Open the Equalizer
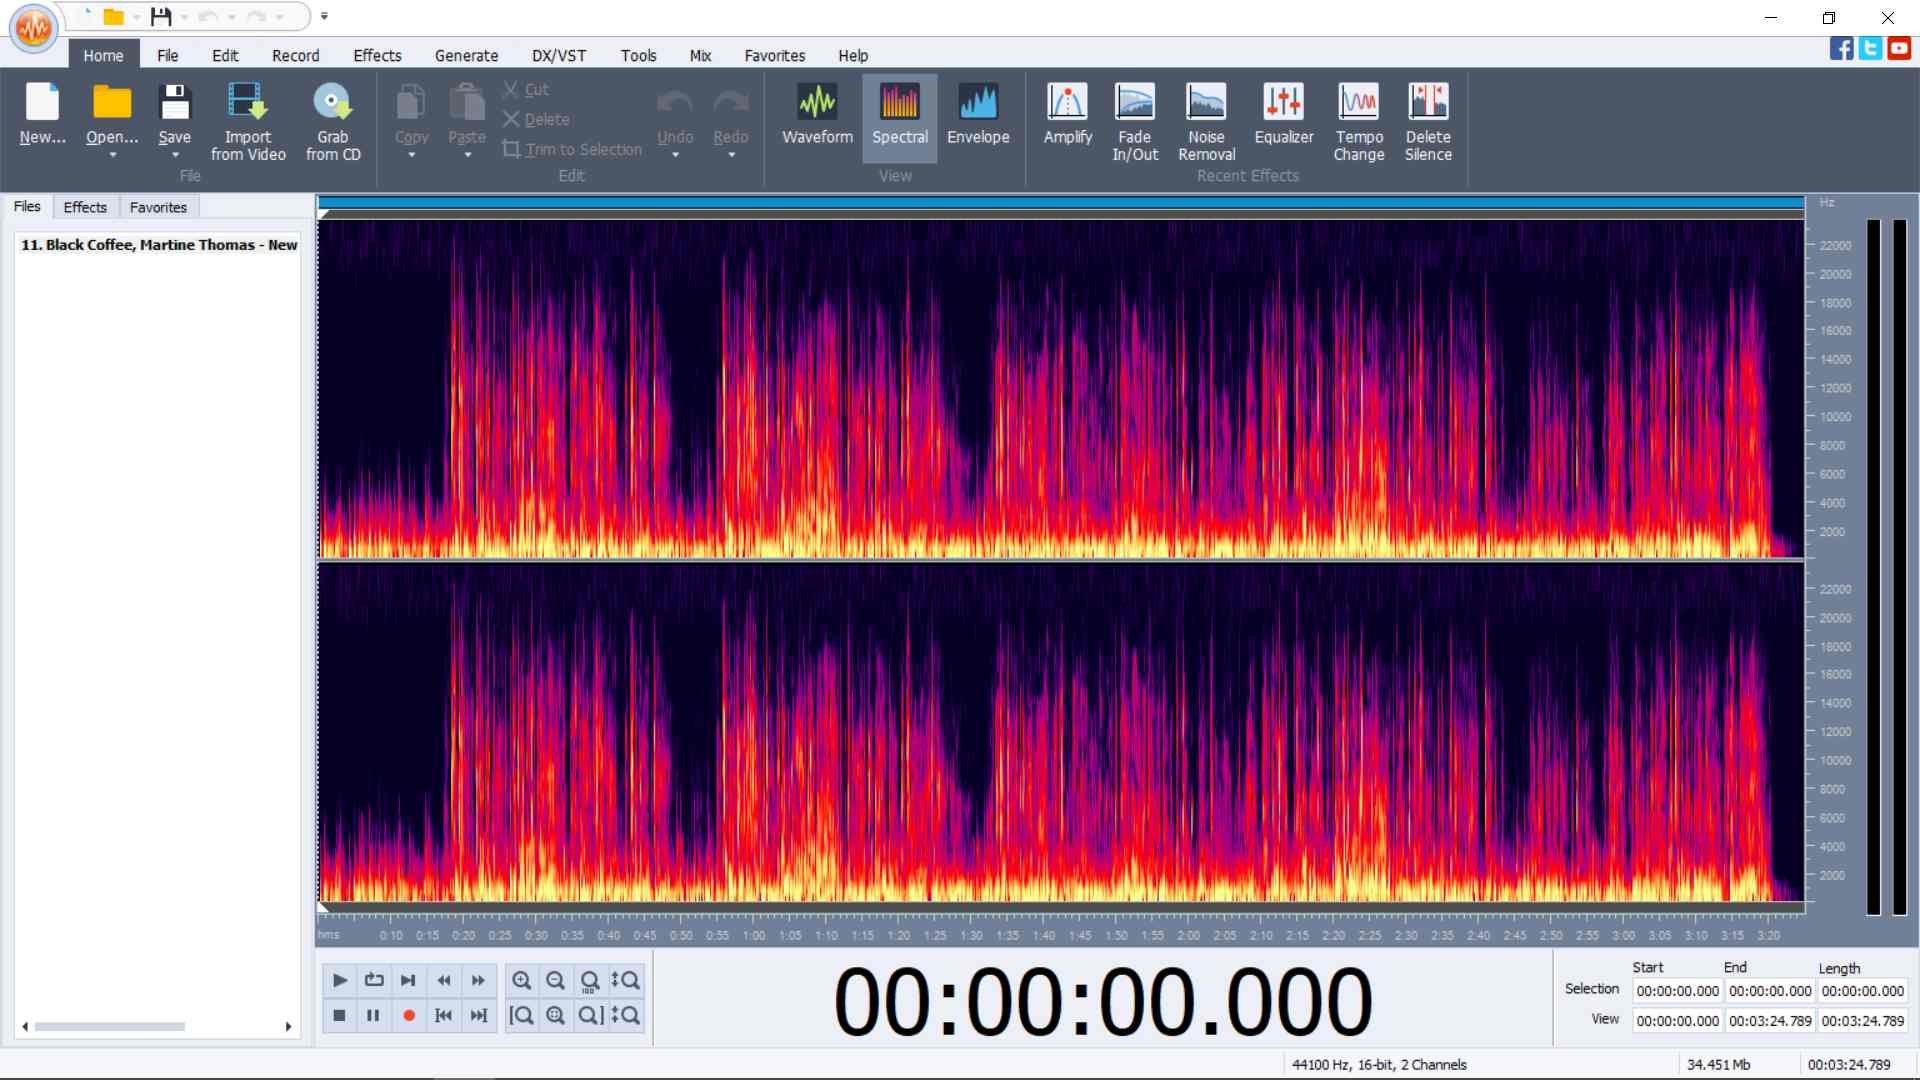Image resolution: width=1920 pixels, height=1080 pixels. (1283, 118)
